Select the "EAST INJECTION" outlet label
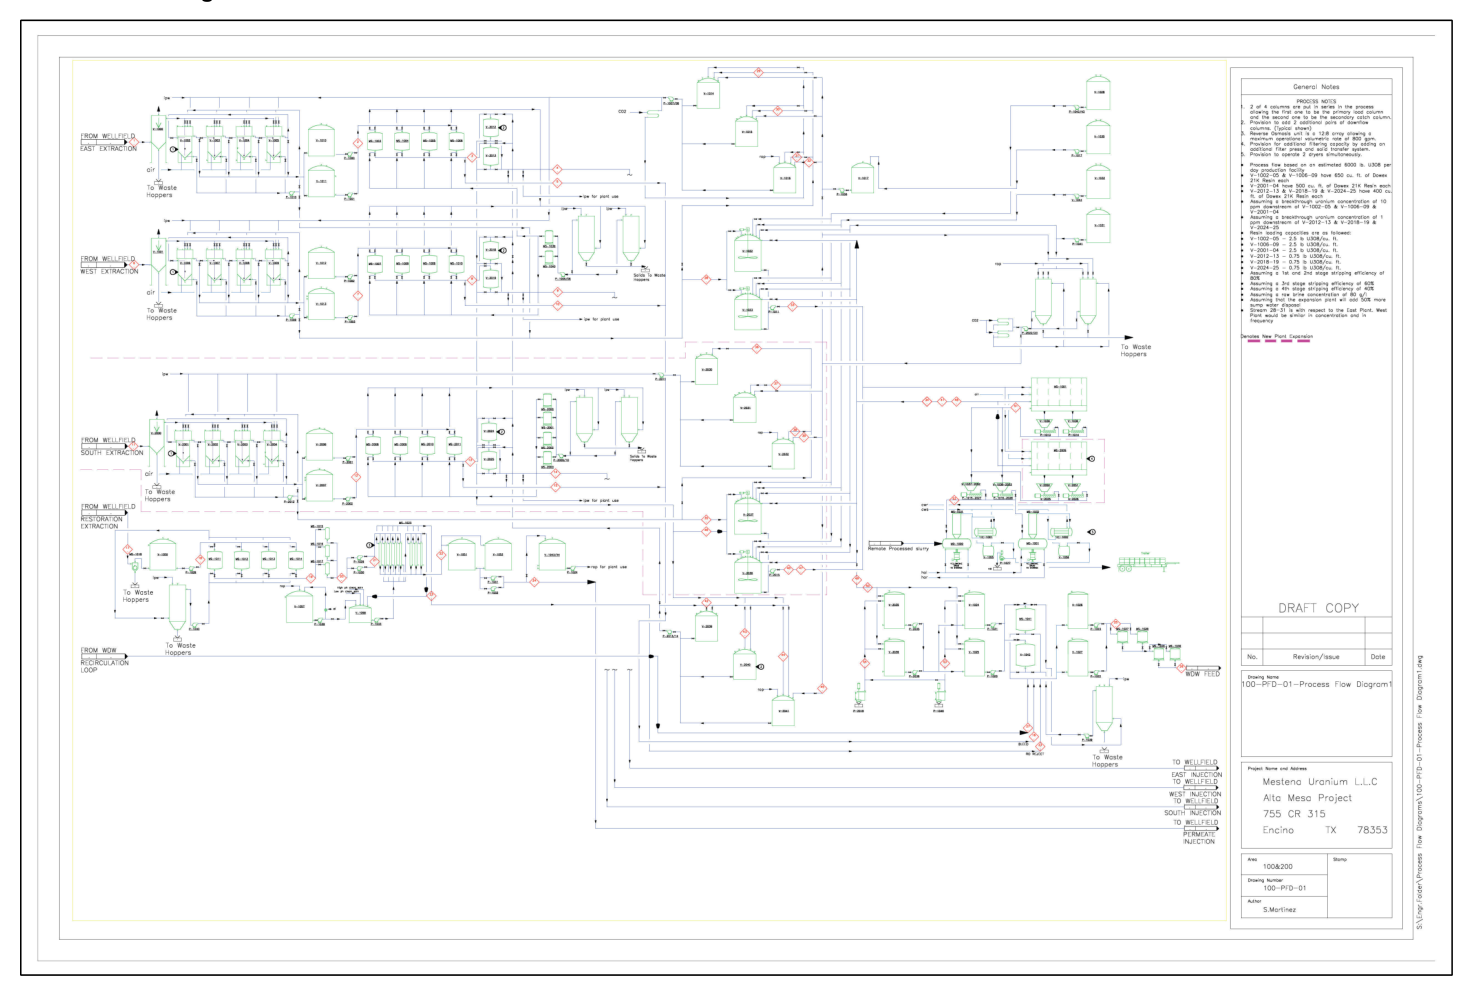 click(x=1197, y=775)
